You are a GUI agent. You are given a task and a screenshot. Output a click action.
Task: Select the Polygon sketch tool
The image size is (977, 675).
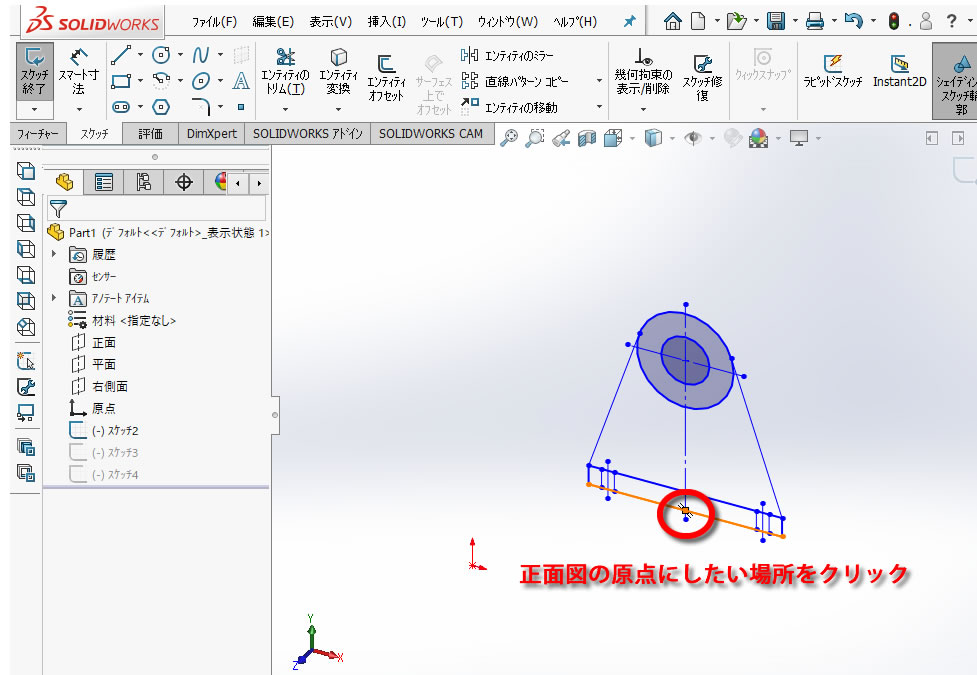(161, 107)
